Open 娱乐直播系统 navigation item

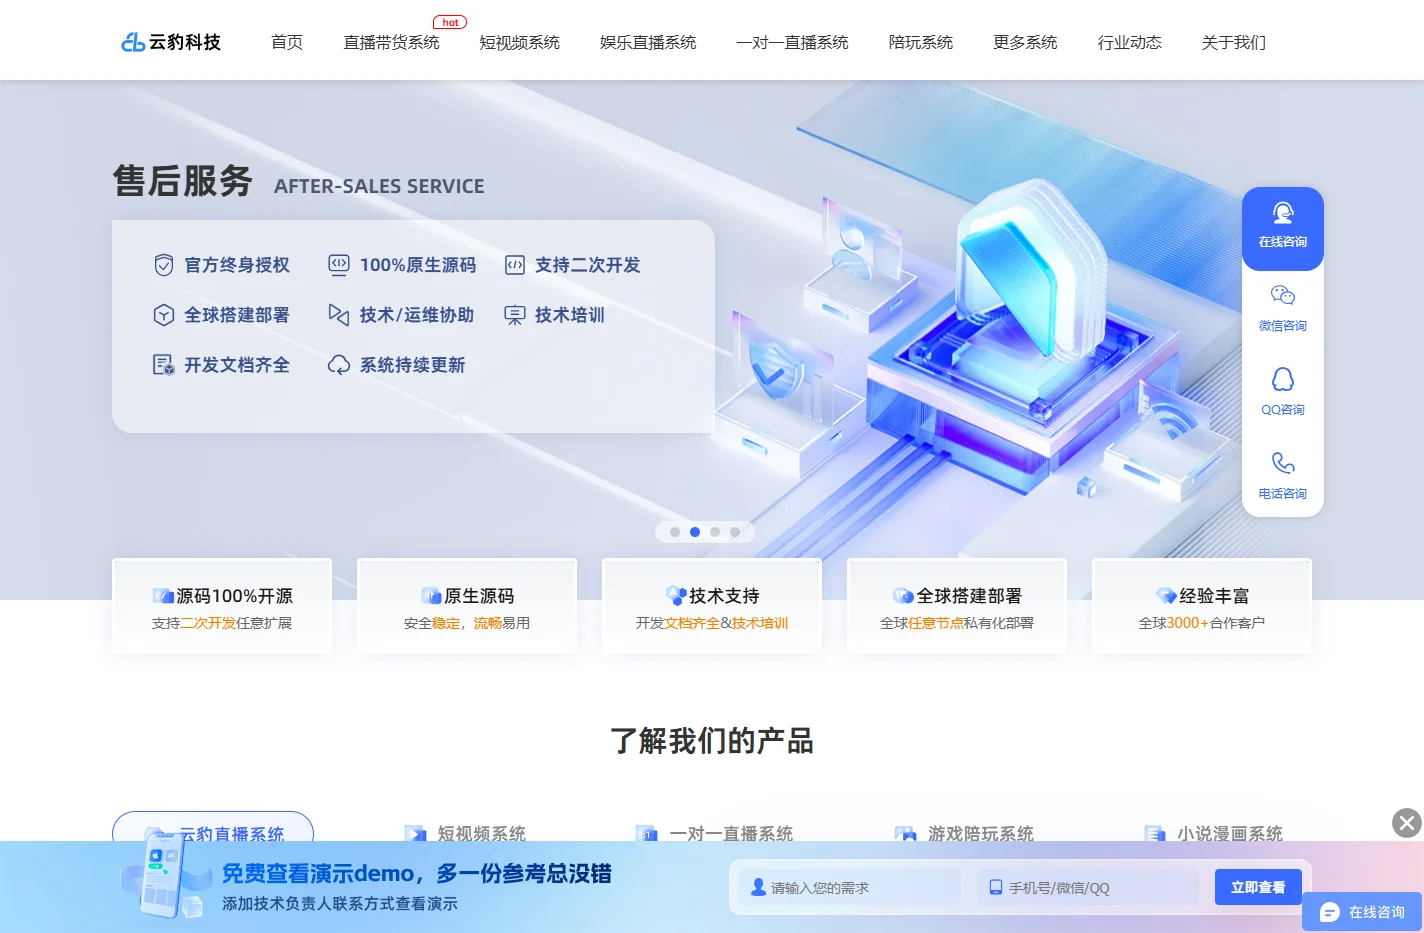coord(648,42)
